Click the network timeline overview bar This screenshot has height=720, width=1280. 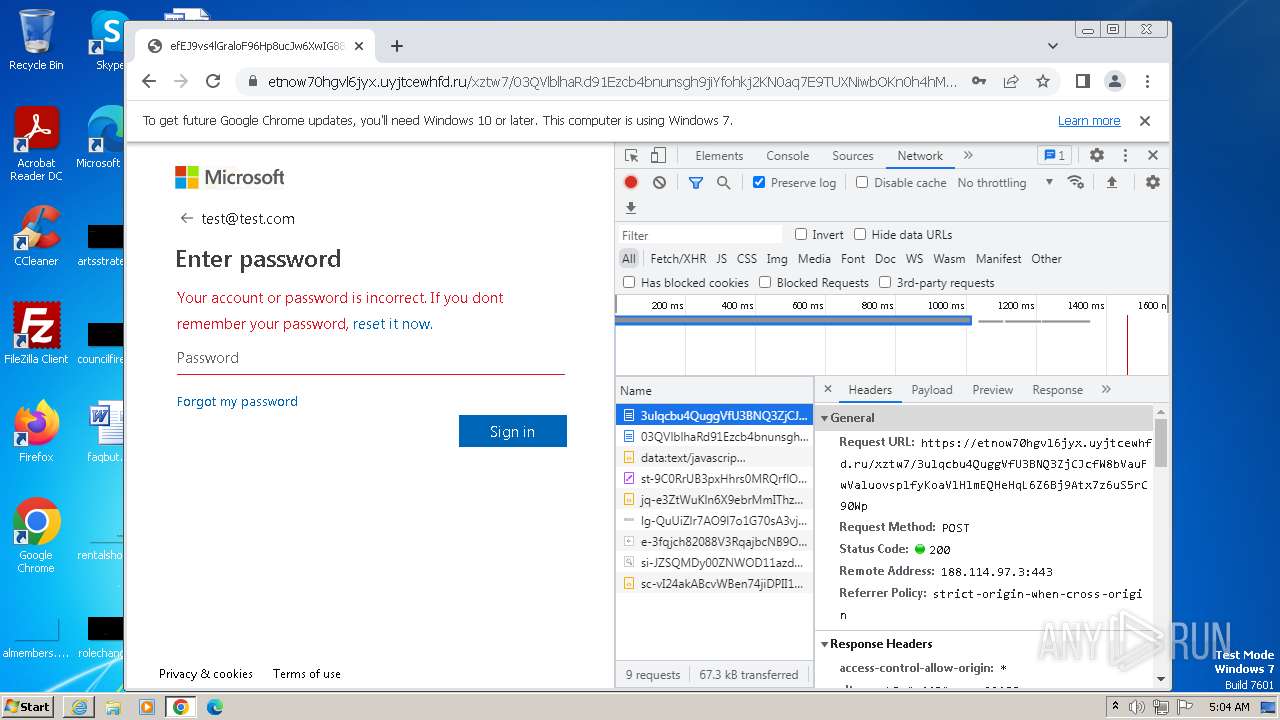click(793, 321)
